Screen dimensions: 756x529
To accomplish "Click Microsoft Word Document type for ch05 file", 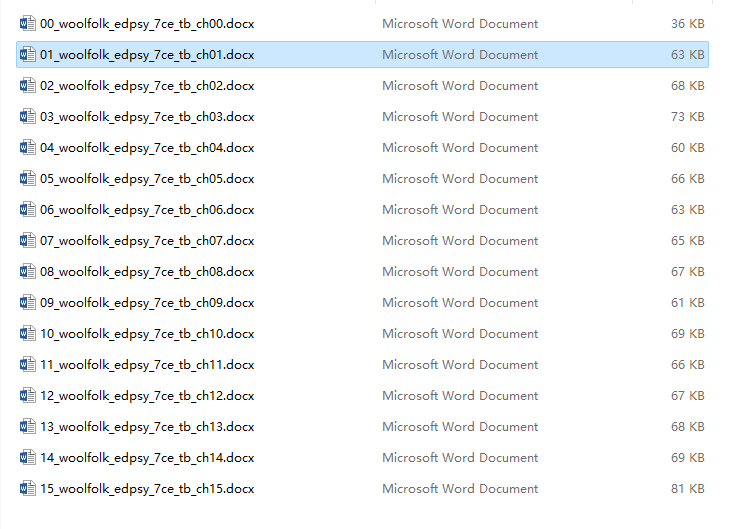I will coord(460,178).
